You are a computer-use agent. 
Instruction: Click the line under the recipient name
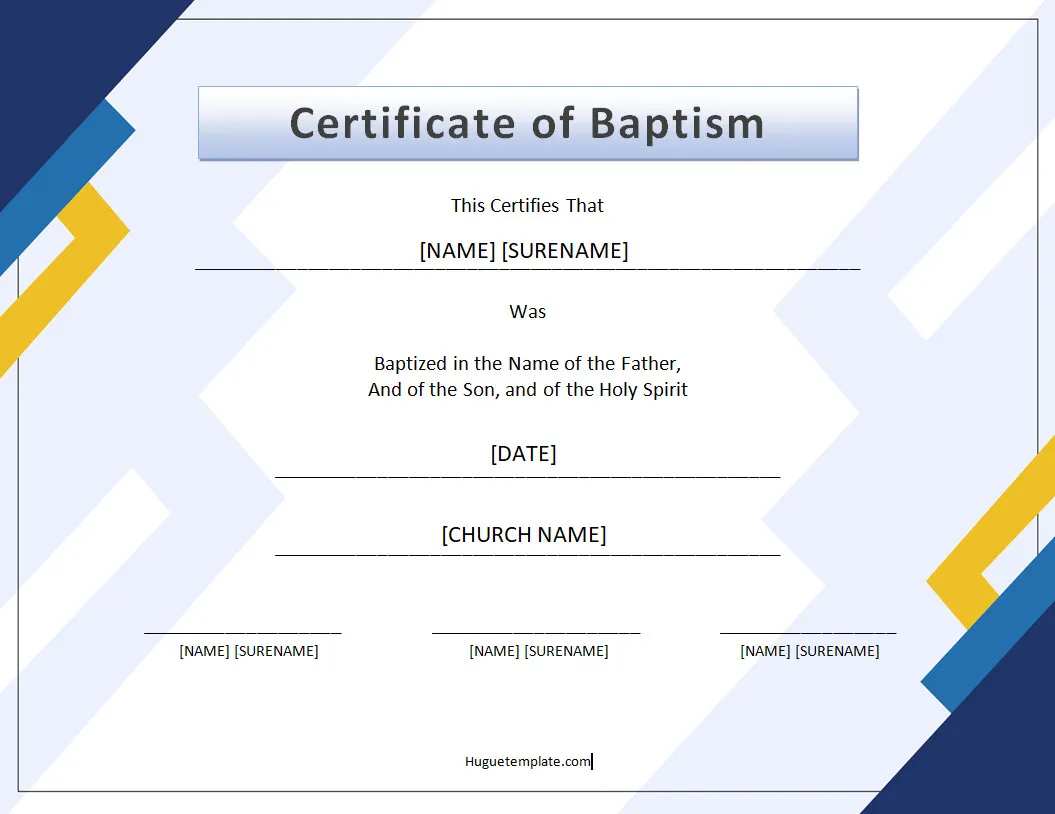[x=527, y=269]
